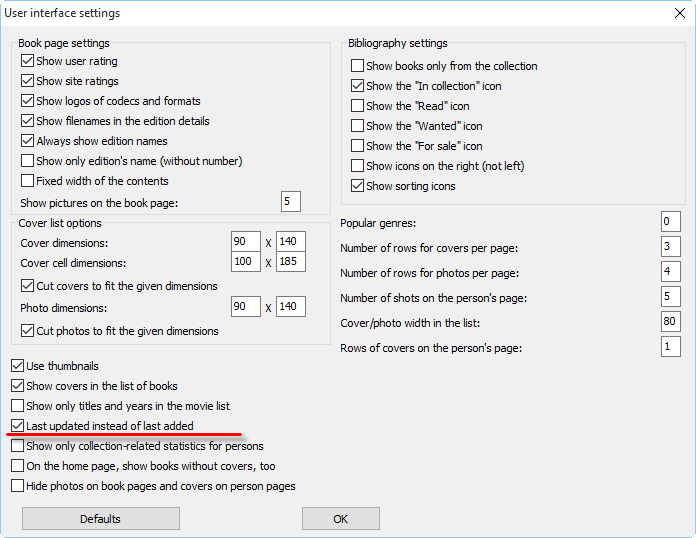Enable Show the "For sale" icon
This screenshot has height=538, width=696.
pos(357,146)
